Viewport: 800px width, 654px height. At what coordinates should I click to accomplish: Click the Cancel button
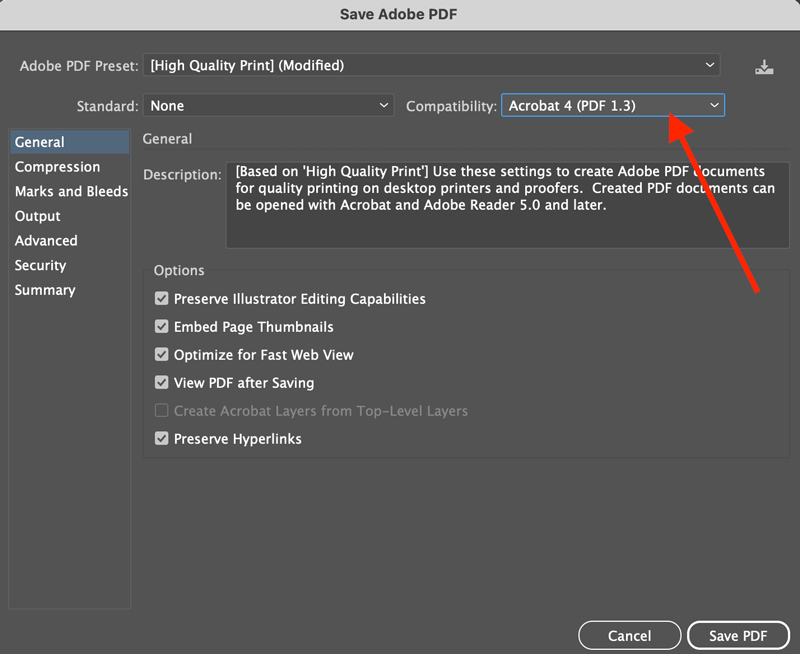(x=629, y=635)
